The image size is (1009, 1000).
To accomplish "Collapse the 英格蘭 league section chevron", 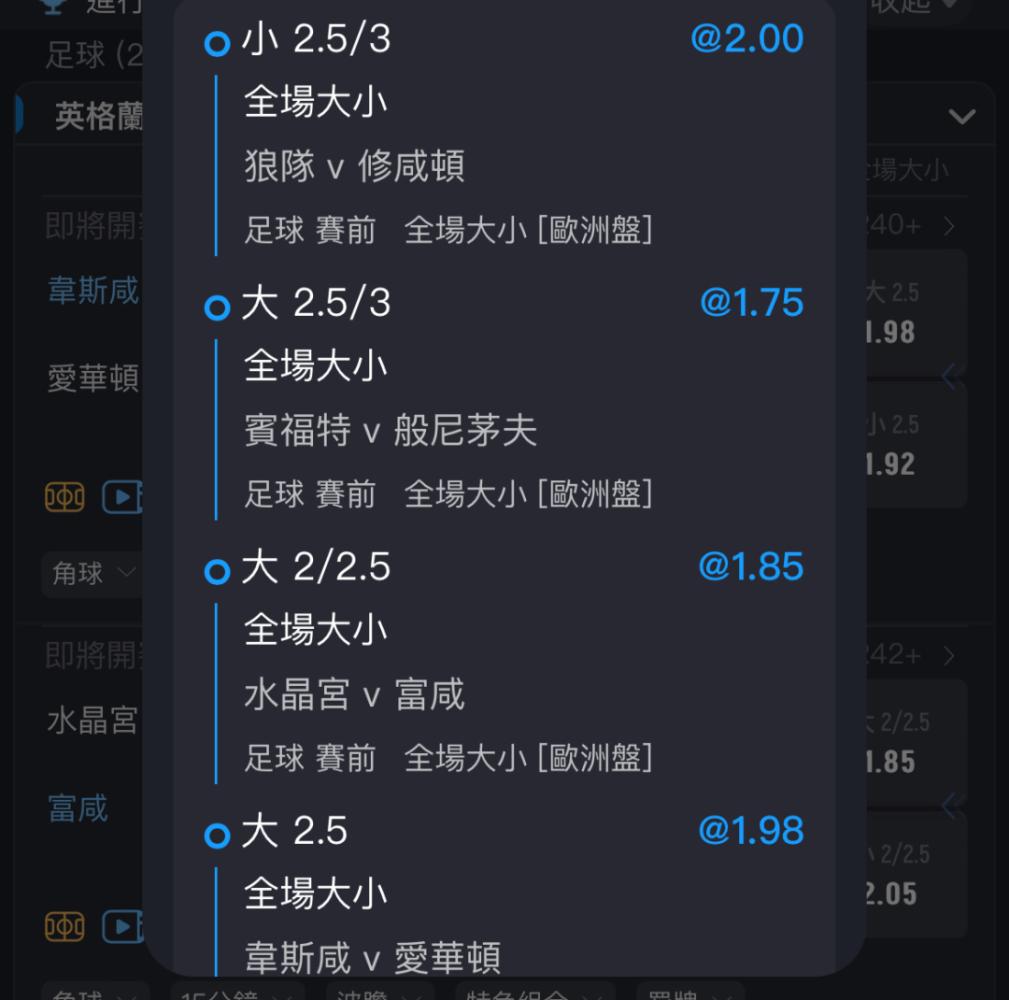I will coord(961,116).
